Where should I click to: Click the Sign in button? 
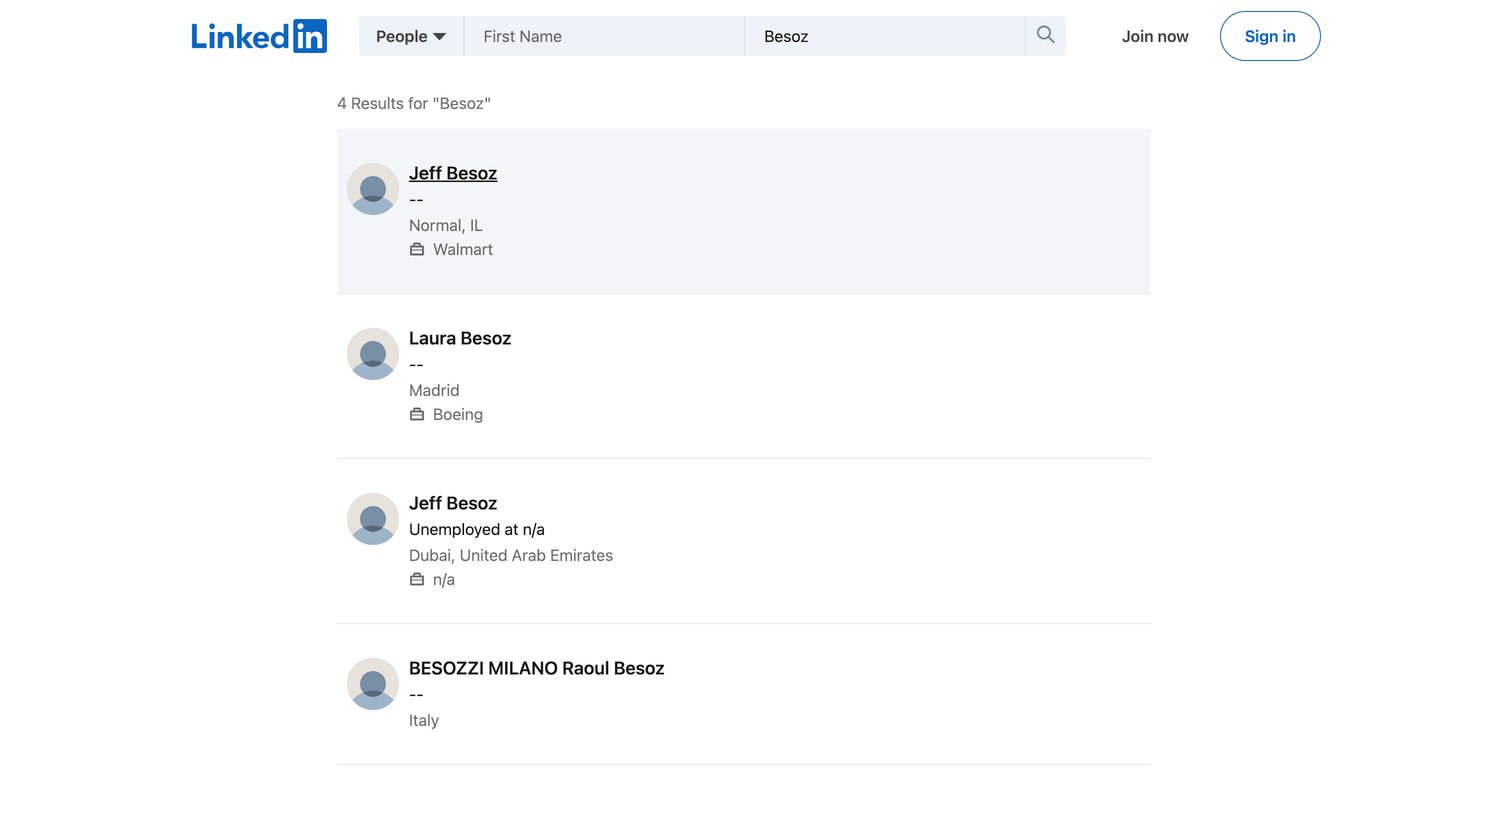click(1270, 36)
